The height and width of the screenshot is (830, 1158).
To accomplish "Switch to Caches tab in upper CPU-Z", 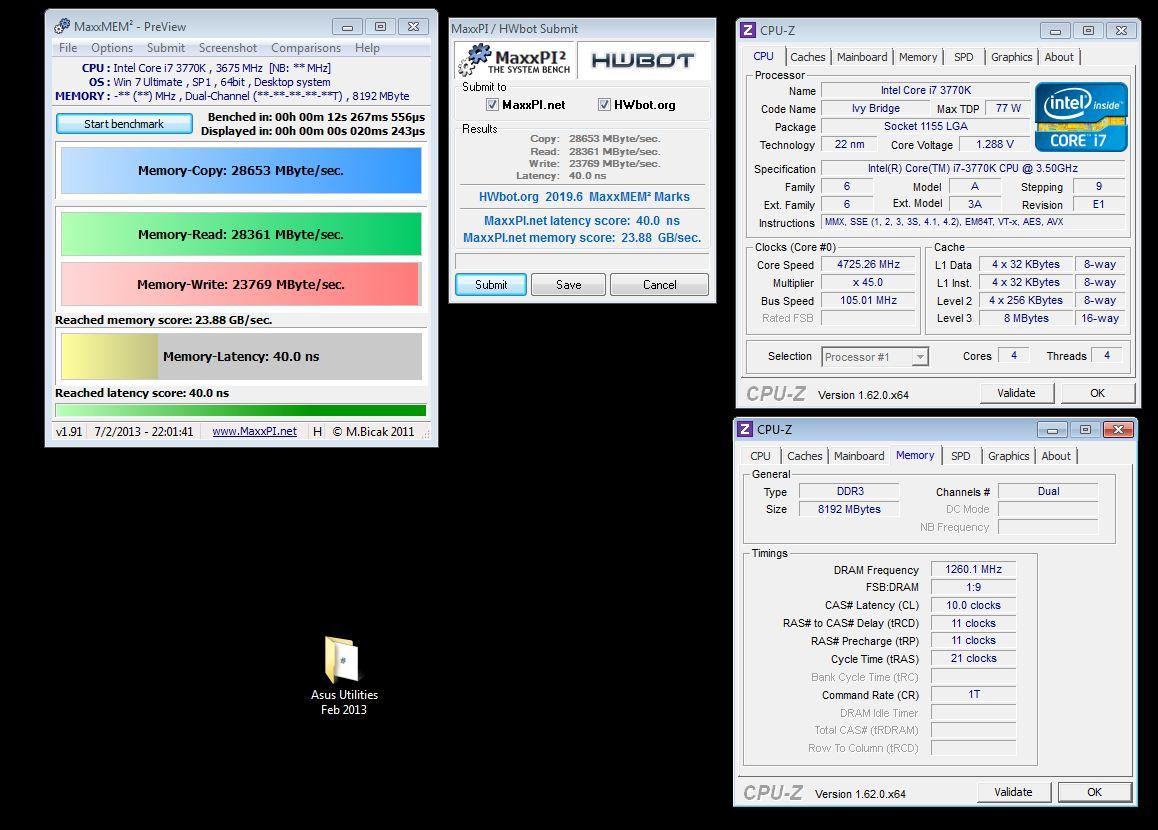I will pyautogui.click(x=807, y=57).
